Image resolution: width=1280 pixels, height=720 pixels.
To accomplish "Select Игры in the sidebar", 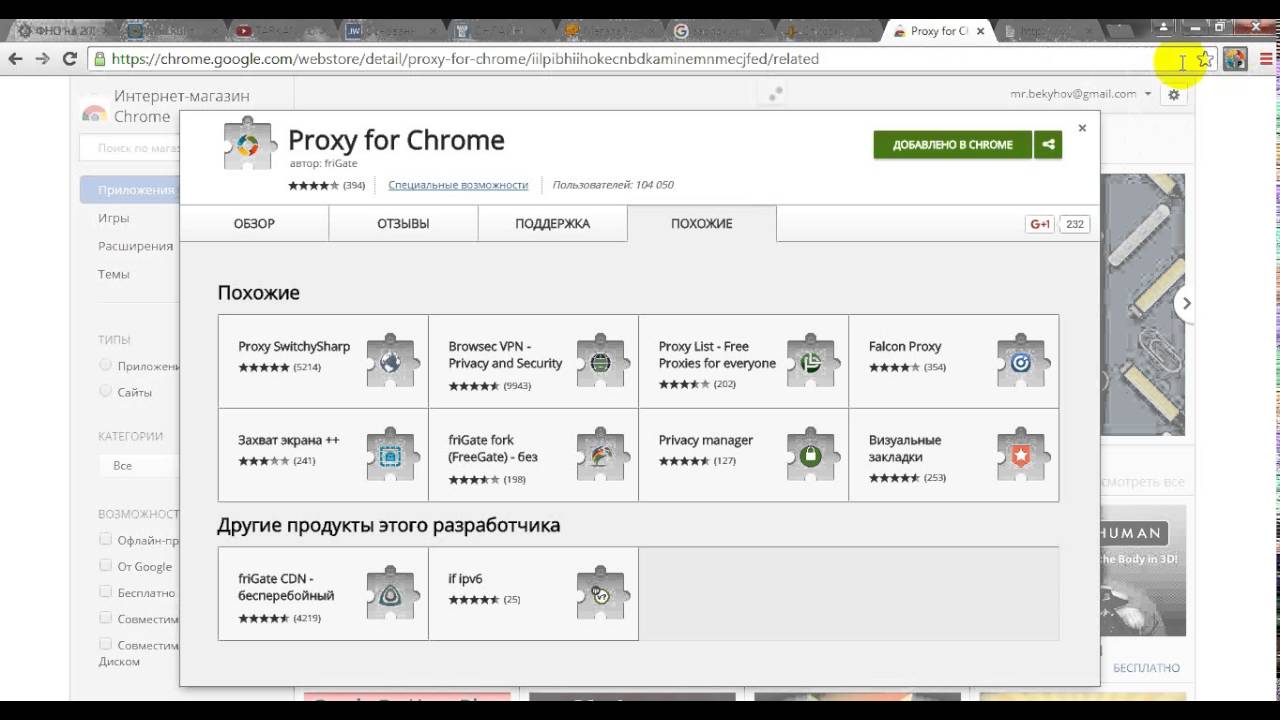I will [x=113, y=217].
